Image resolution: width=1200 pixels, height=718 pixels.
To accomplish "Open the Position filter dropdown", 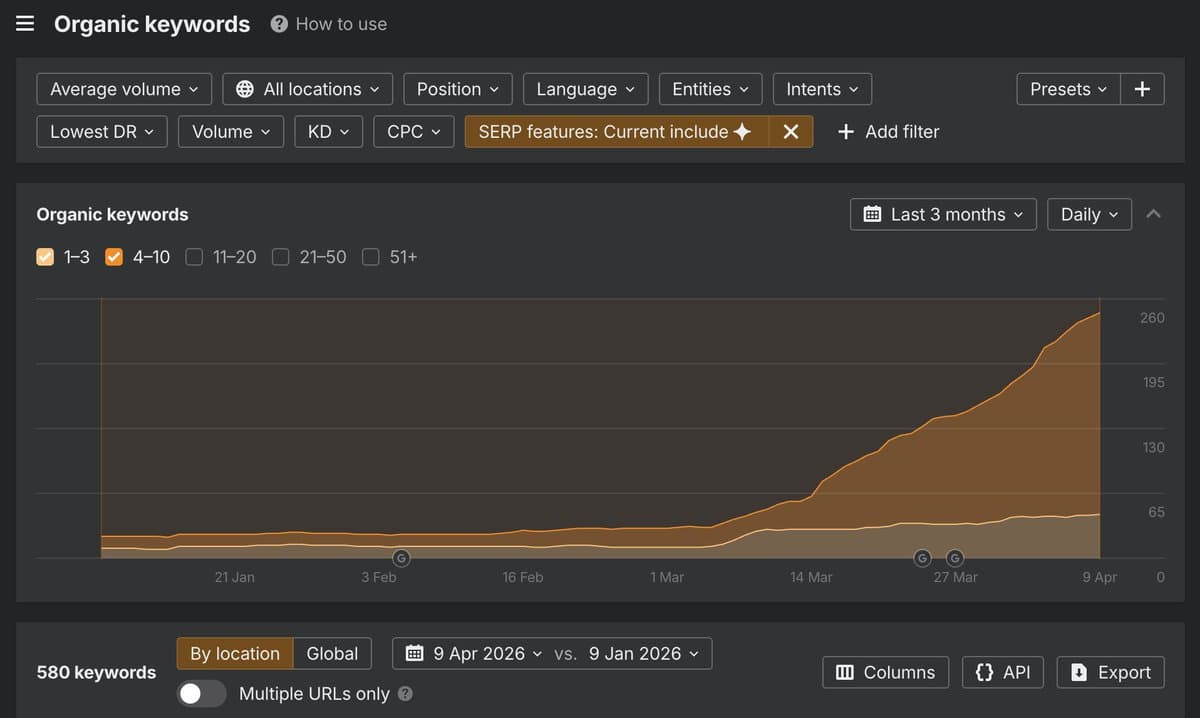I will (x=457, y=89).
